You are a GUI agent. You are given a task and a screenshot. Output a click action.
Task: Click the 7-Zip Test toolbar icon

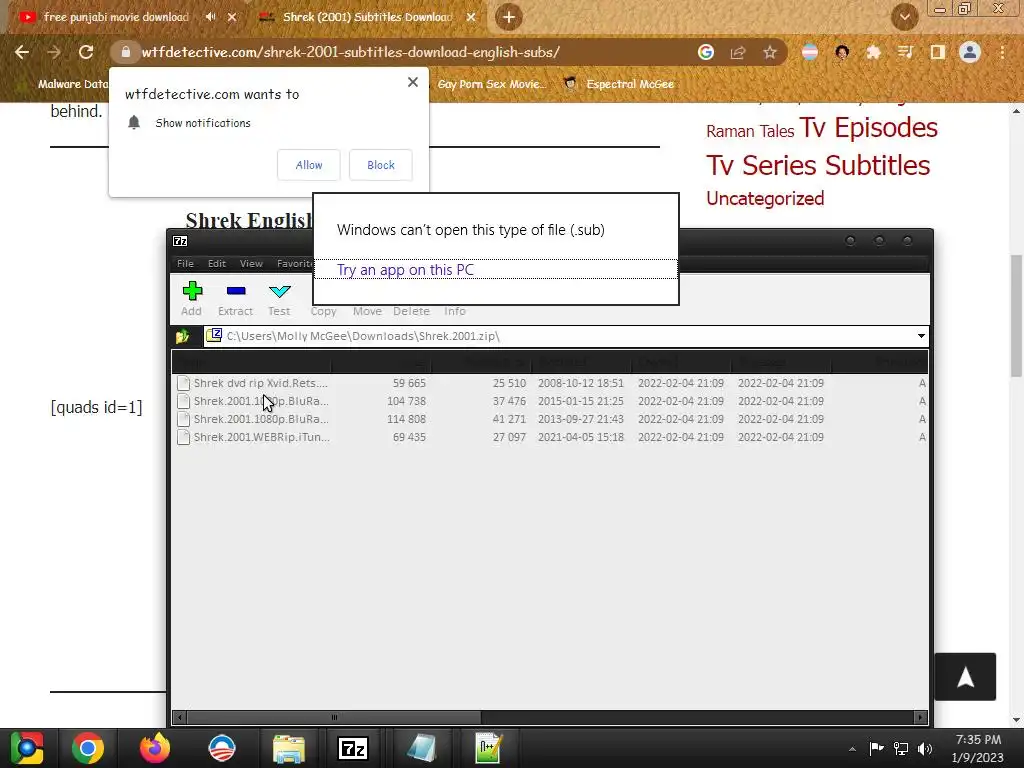[x=280, y=291]
